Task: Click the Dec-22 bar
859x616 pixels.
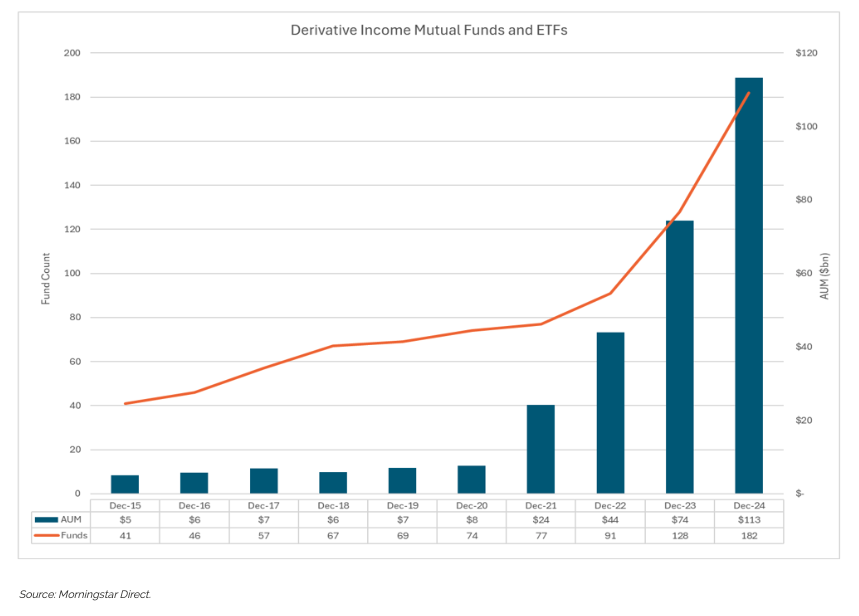Action: click(x=610, y=410)
